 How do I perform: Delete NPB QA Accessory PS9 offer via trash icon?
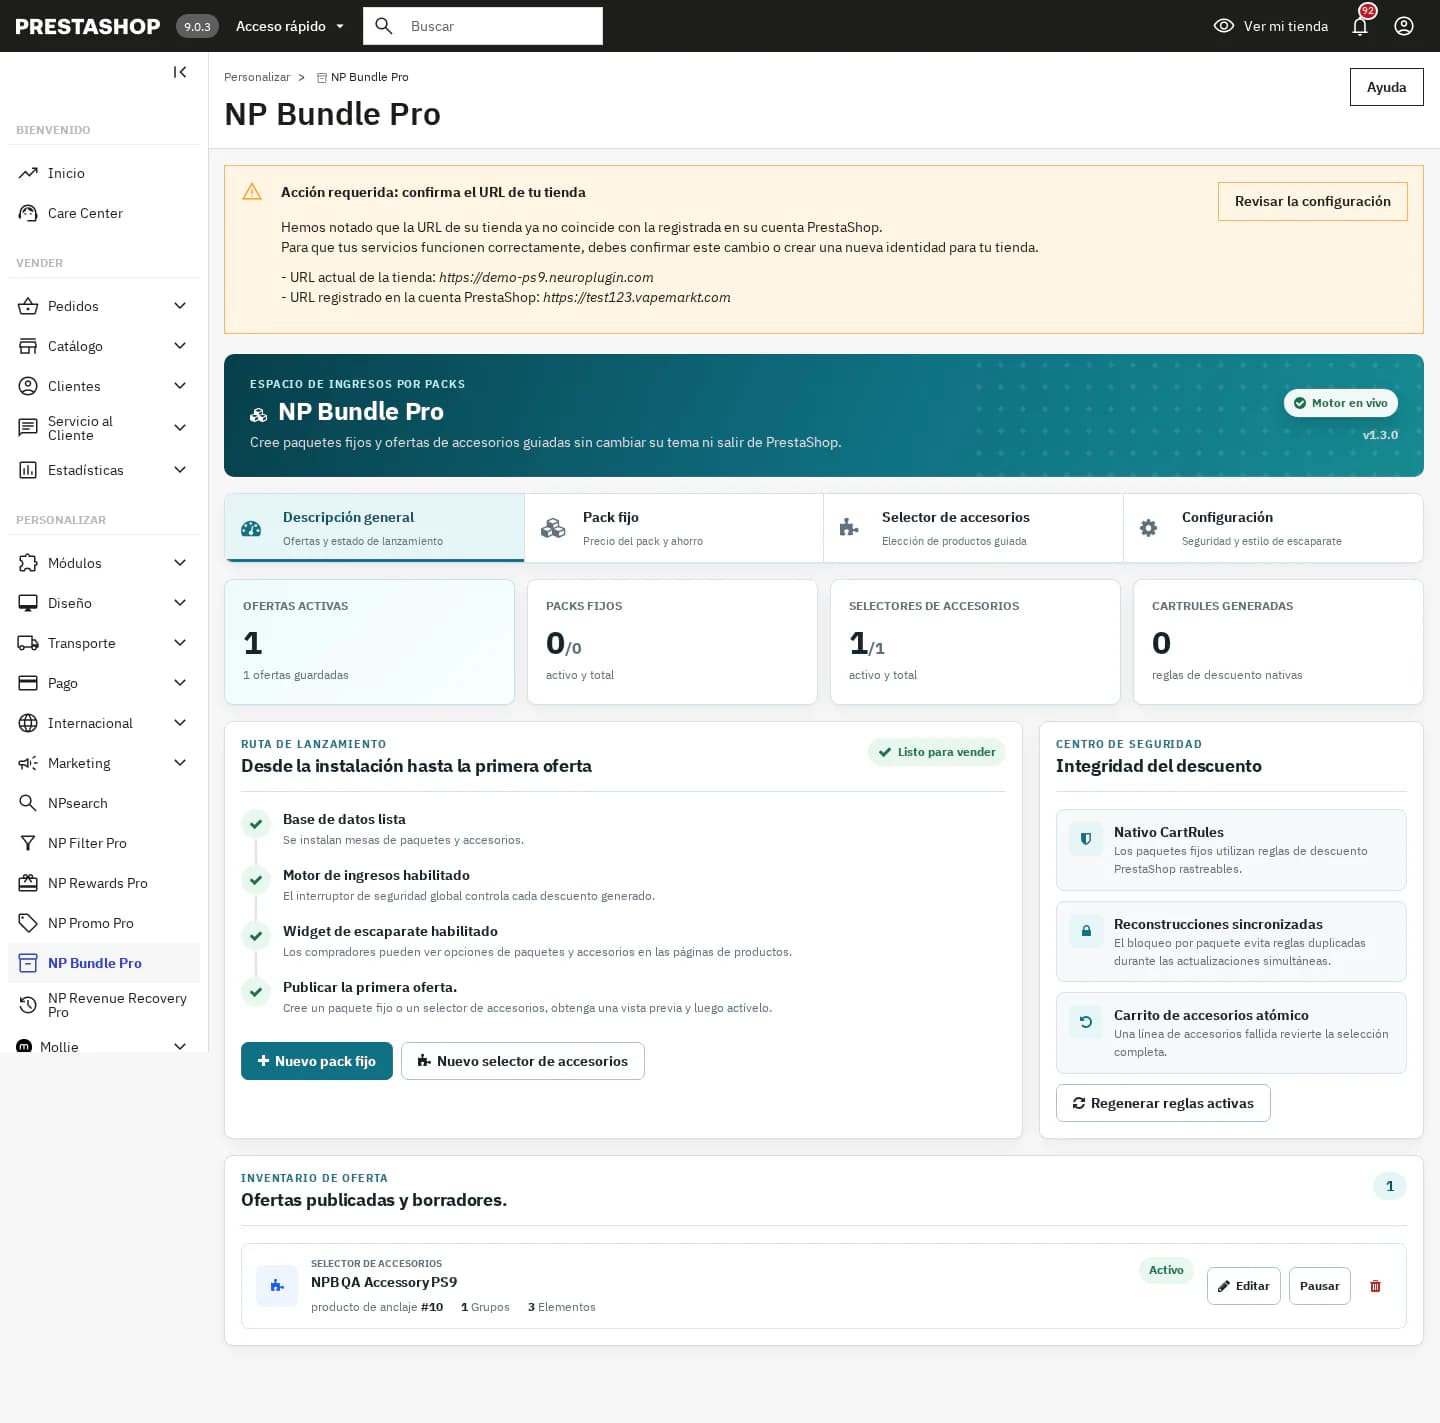[1375, 1286]
